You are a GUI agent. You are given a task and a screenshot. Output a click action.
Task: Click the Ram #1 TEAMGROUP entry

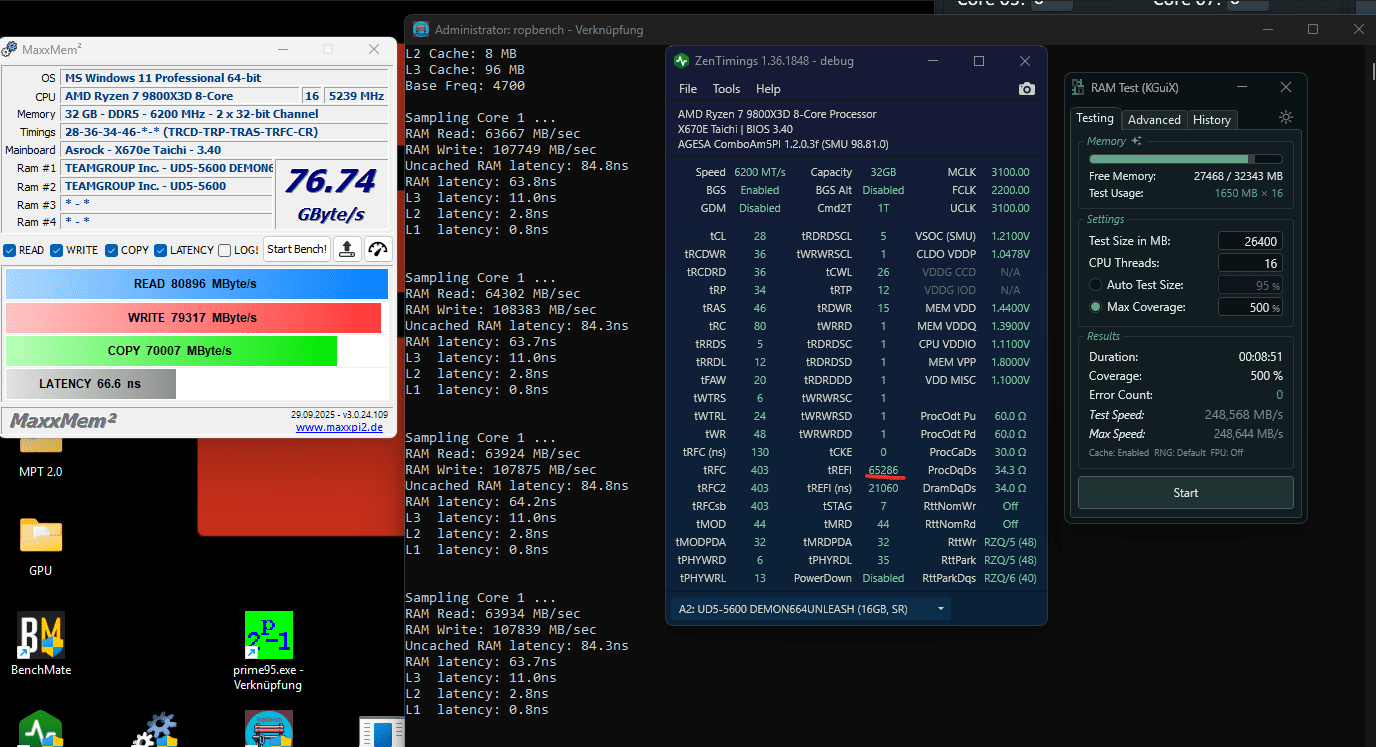(168, 168)
